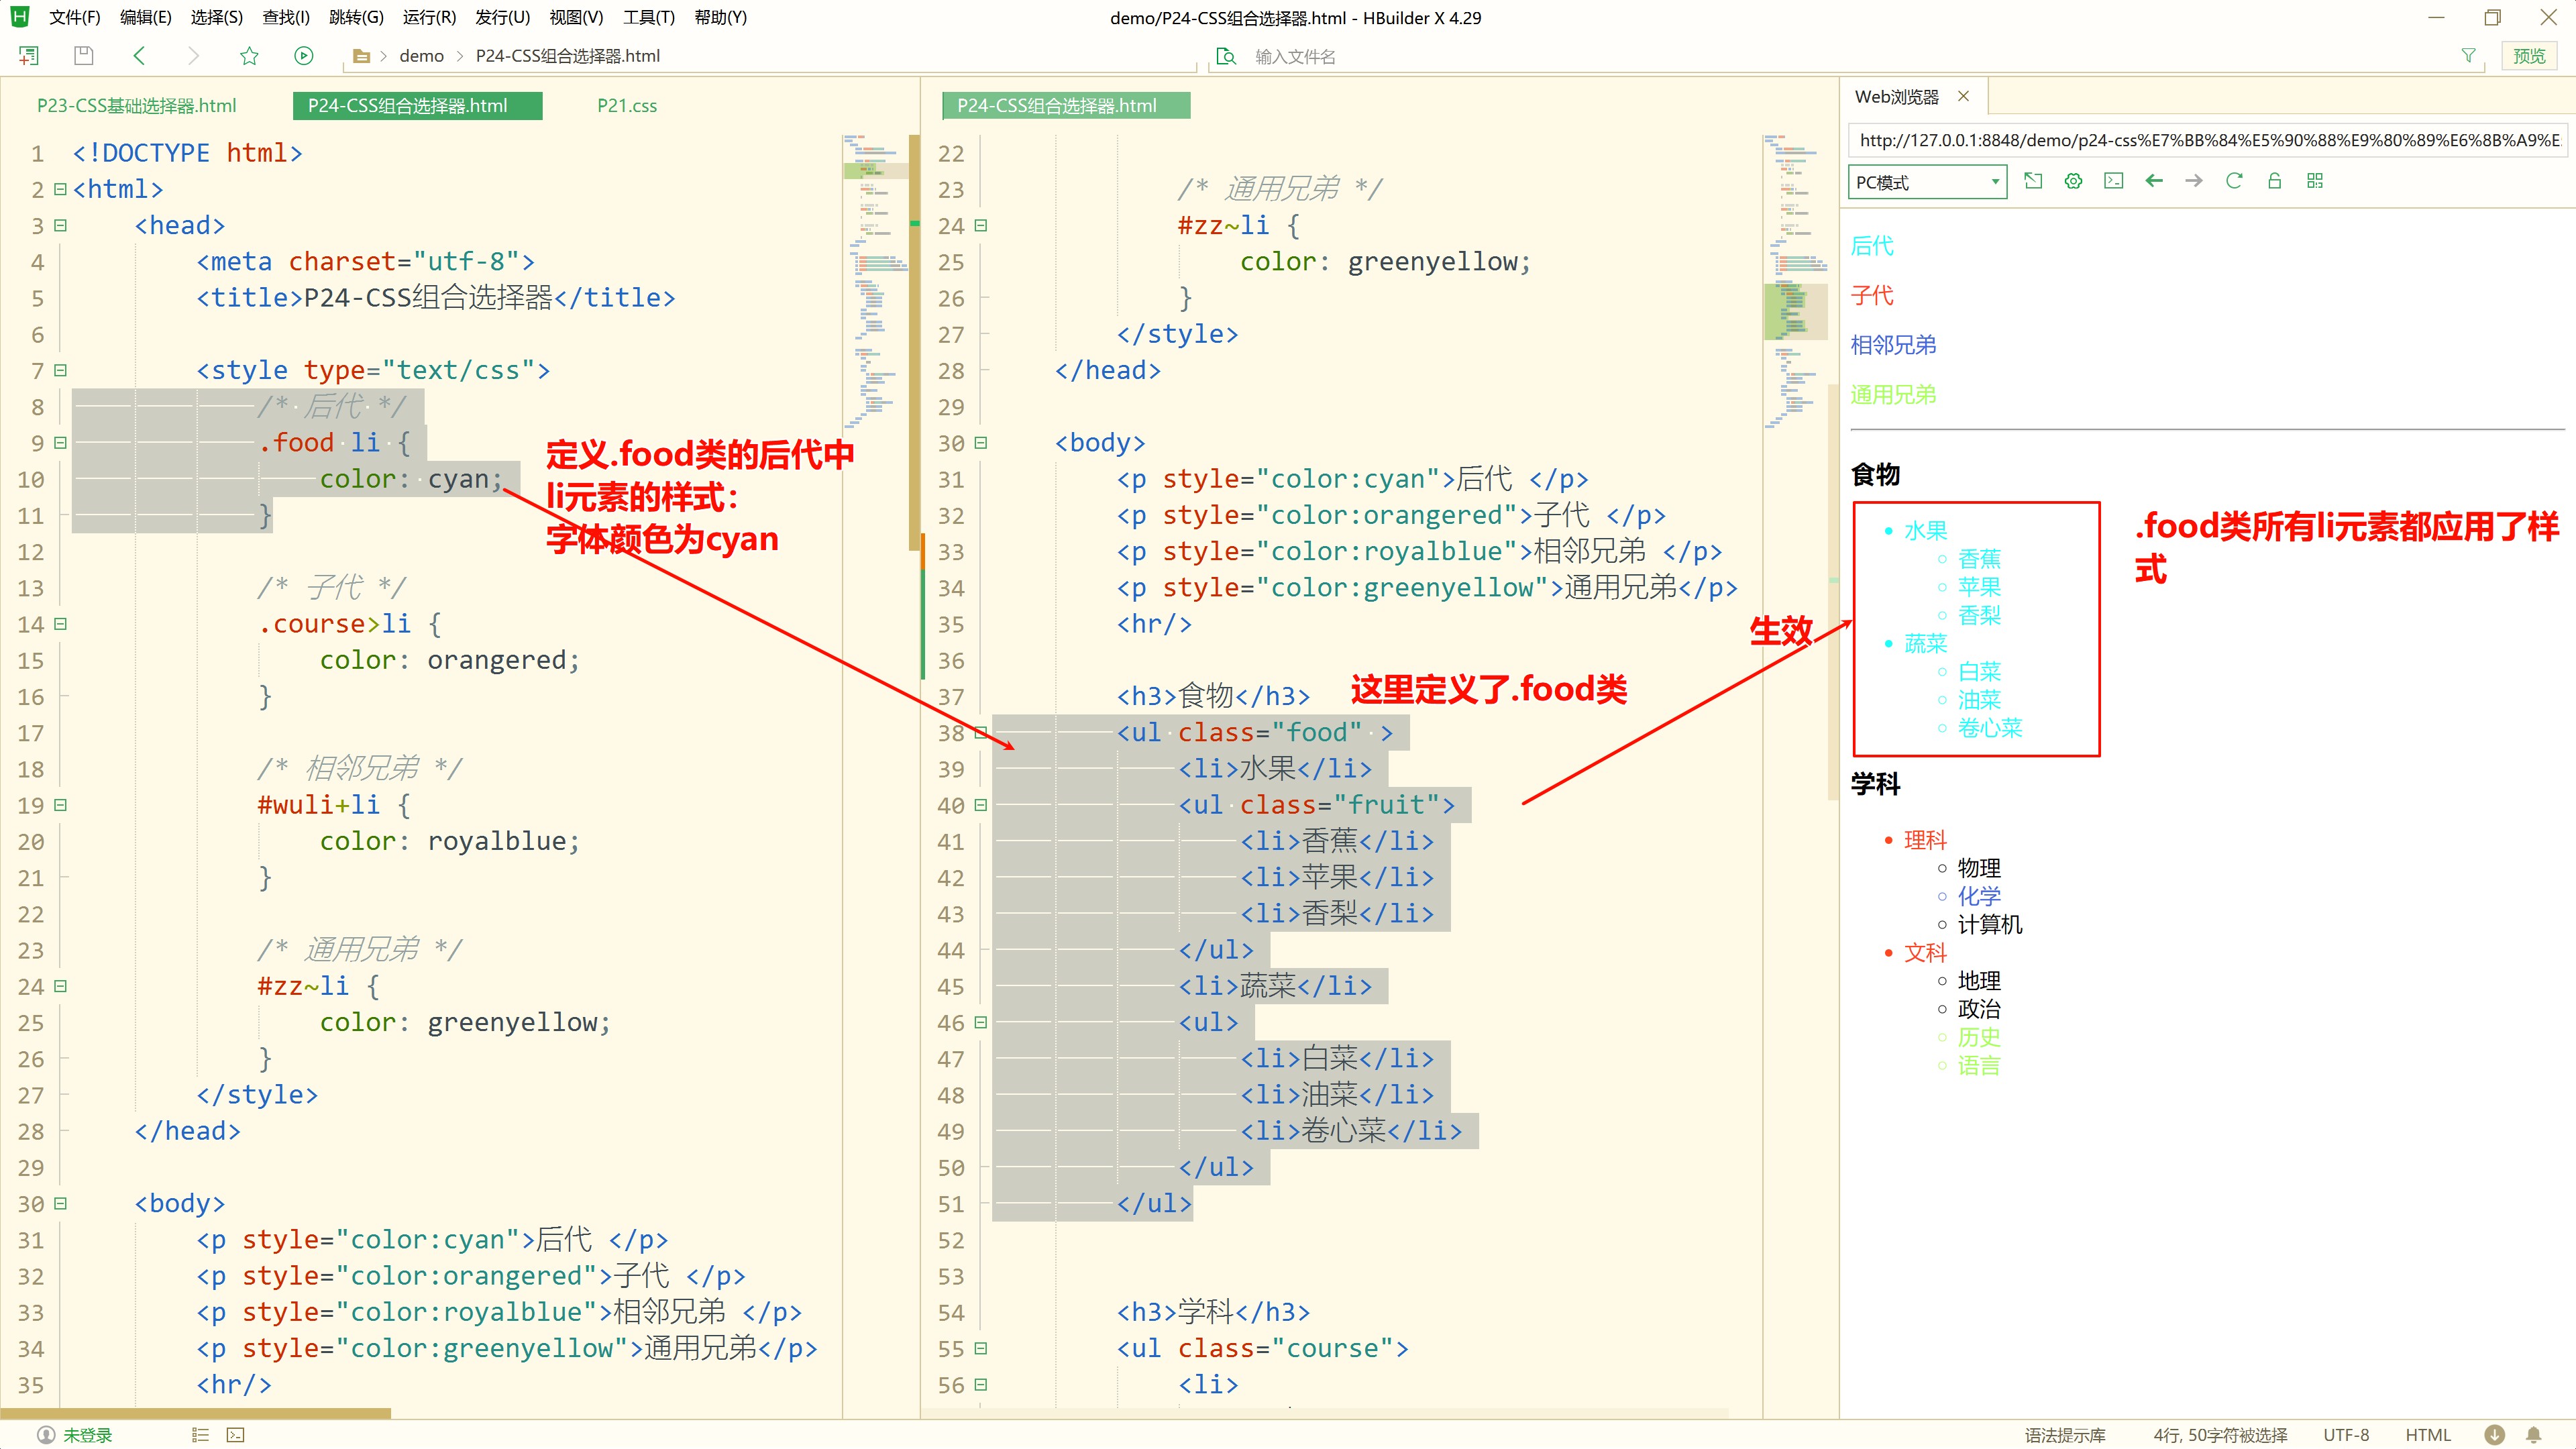The width and height of the screenshot is (2576, 1449).
Task: Open web browser settings gear icon
Action: pos(2074,181)
